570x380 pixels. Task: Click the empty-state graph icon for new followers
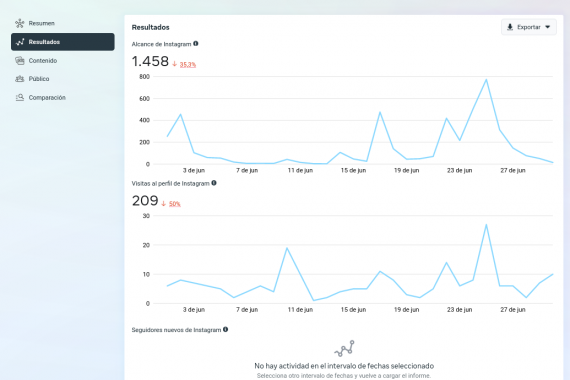pos(344,348)
